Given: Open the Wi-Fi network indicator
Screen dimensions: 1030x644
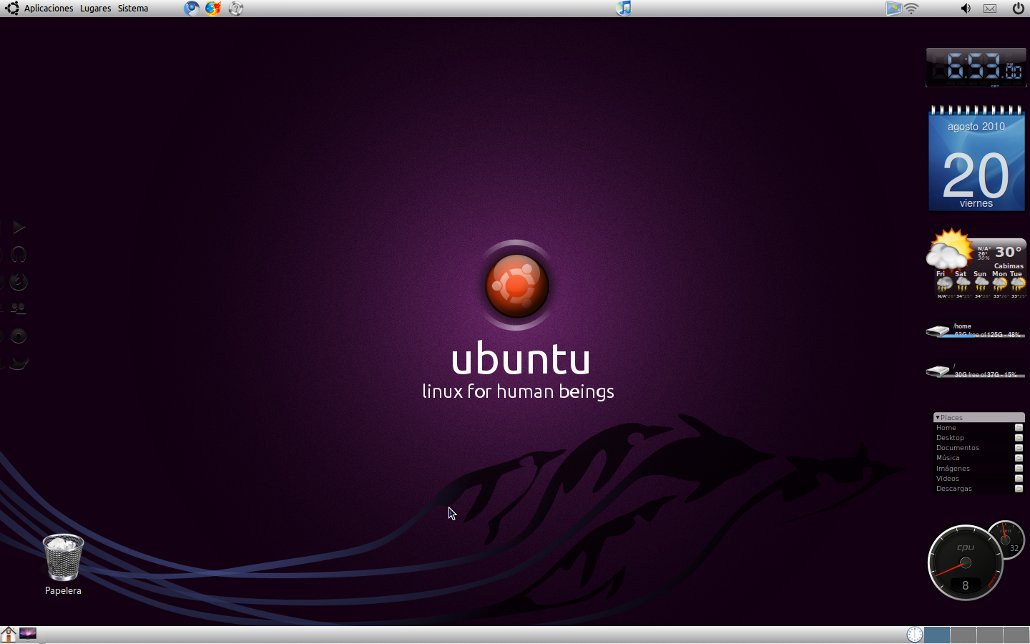Looking at the screenshot, I should point(911,9).
